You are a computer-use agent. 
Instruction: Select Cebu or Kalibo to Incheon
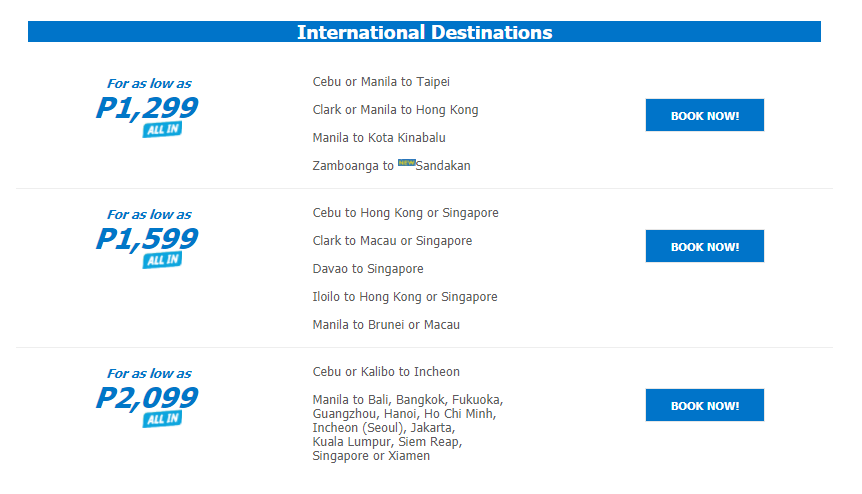click(386, 372)
